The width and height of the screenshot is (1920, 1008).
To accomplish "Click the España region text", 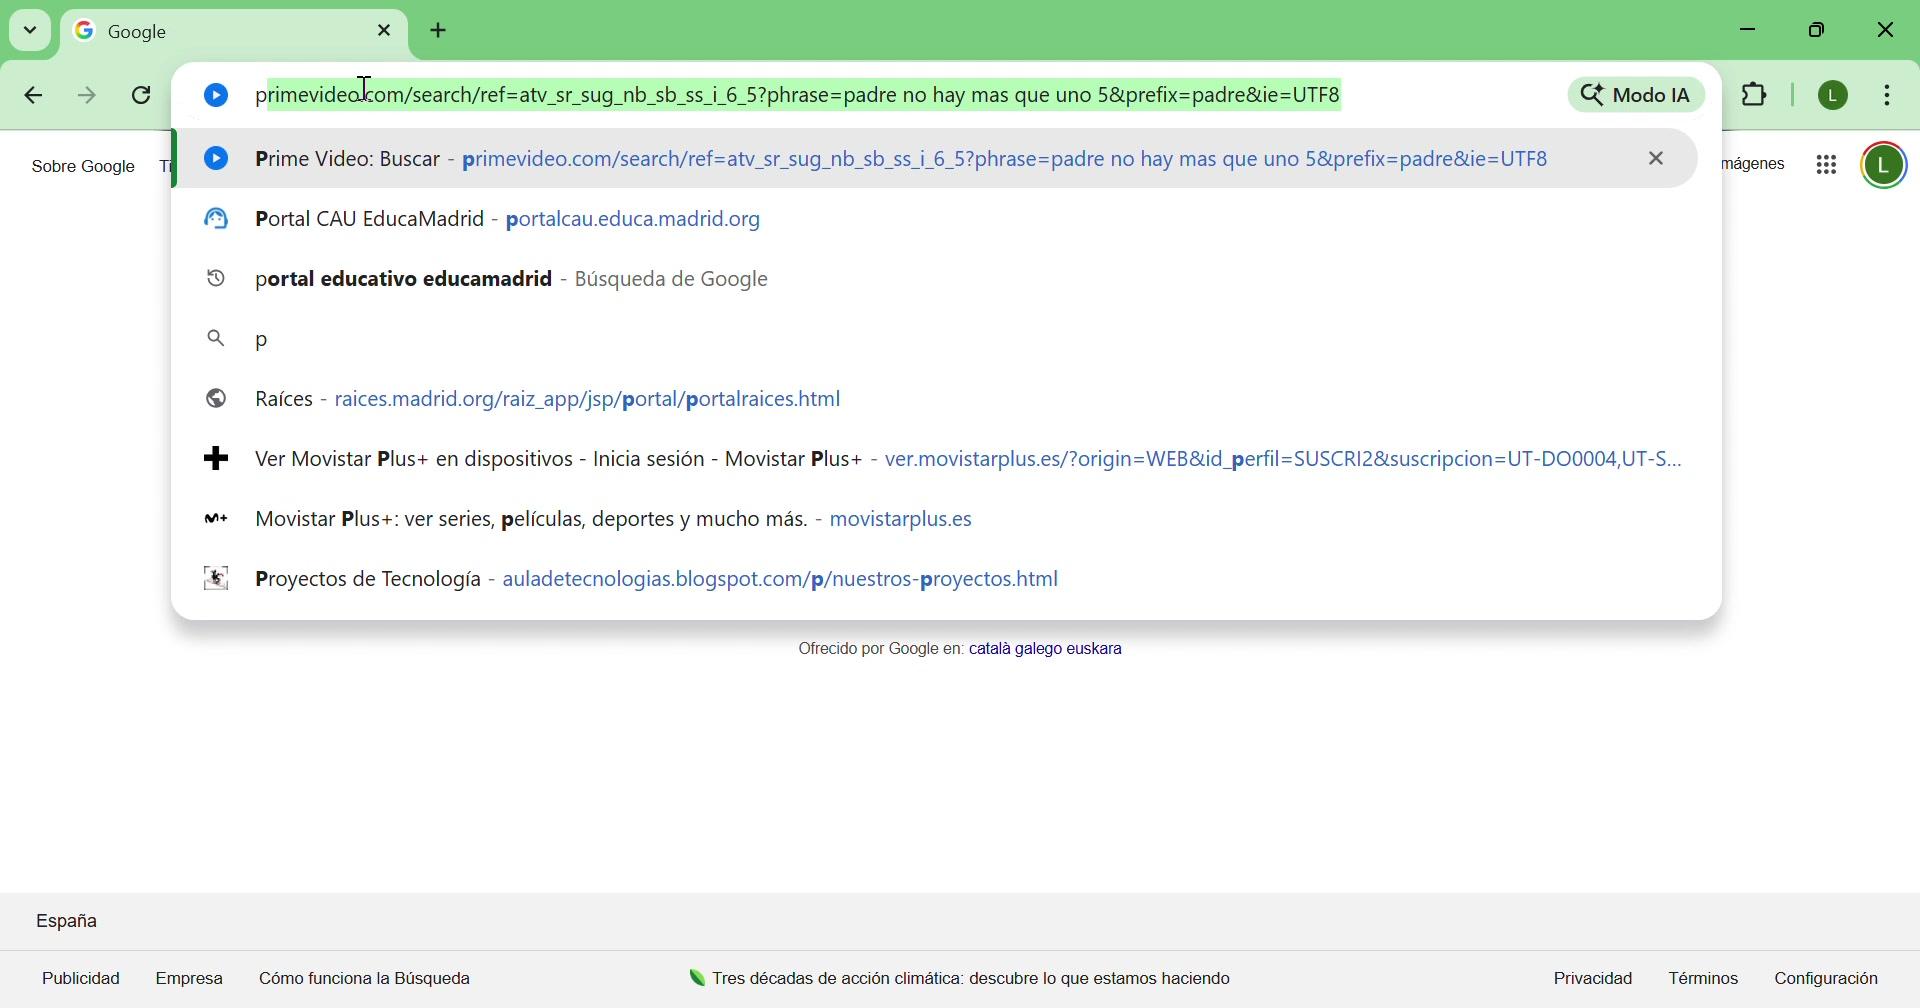I will (x=68, y=921).
